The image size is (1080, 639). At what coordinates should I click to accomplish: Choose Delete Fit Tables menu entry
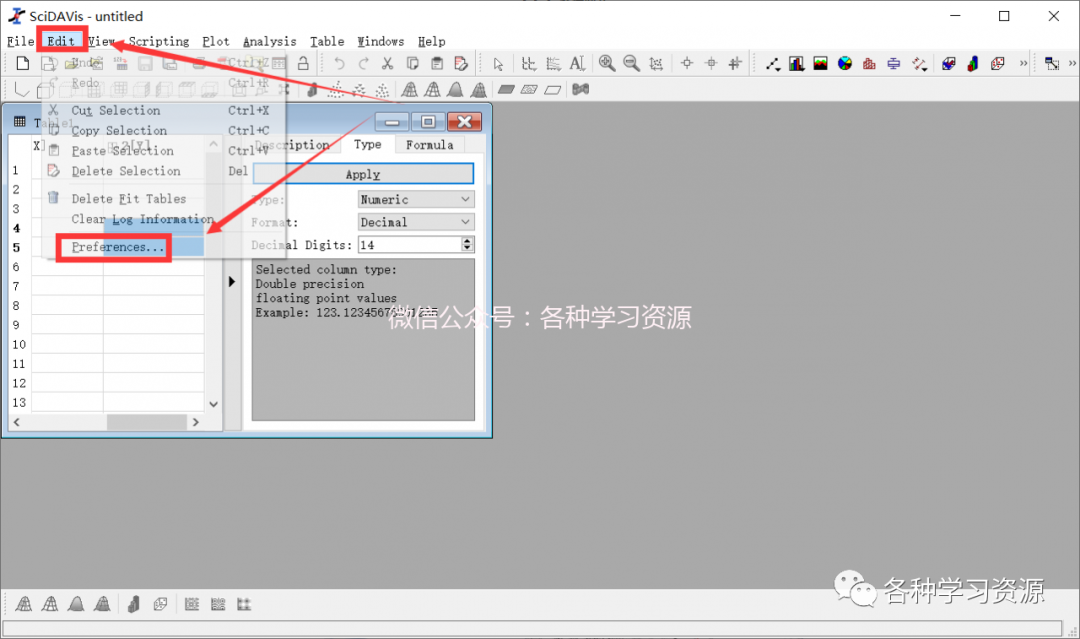129,199
